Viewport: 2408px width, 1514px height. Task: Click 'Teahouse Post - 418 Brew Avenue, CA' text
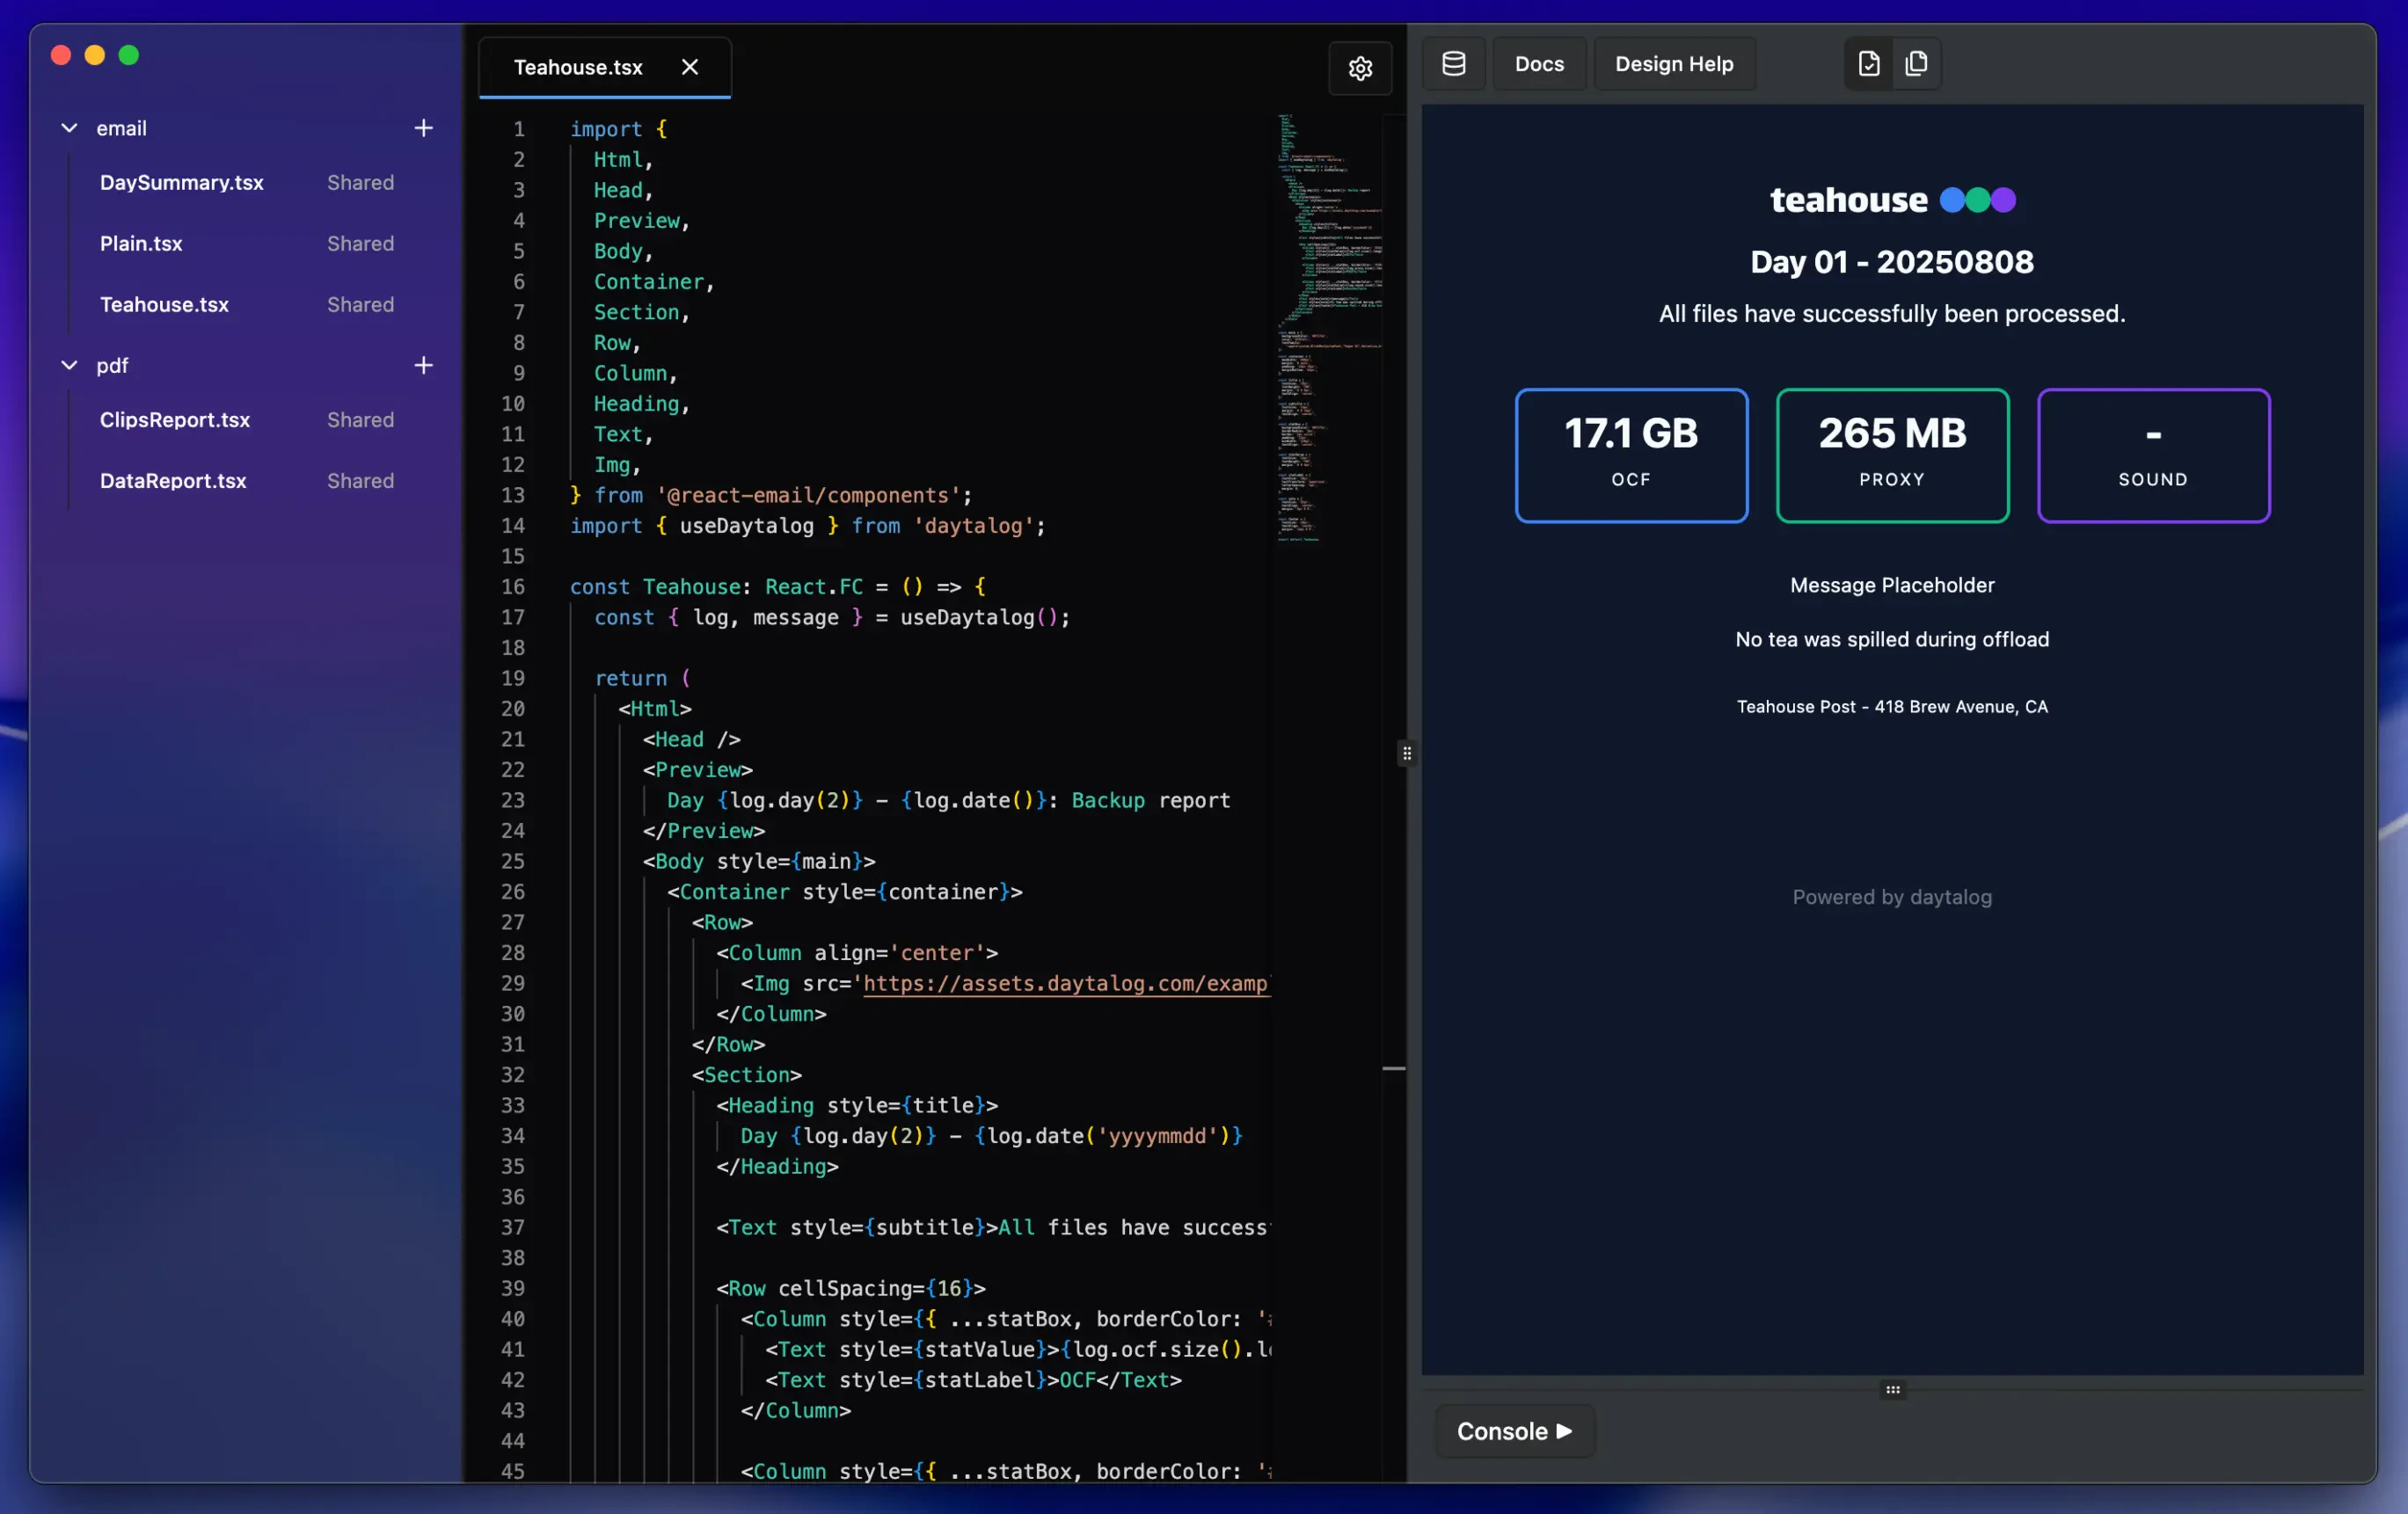click(x=1892, y=707)
